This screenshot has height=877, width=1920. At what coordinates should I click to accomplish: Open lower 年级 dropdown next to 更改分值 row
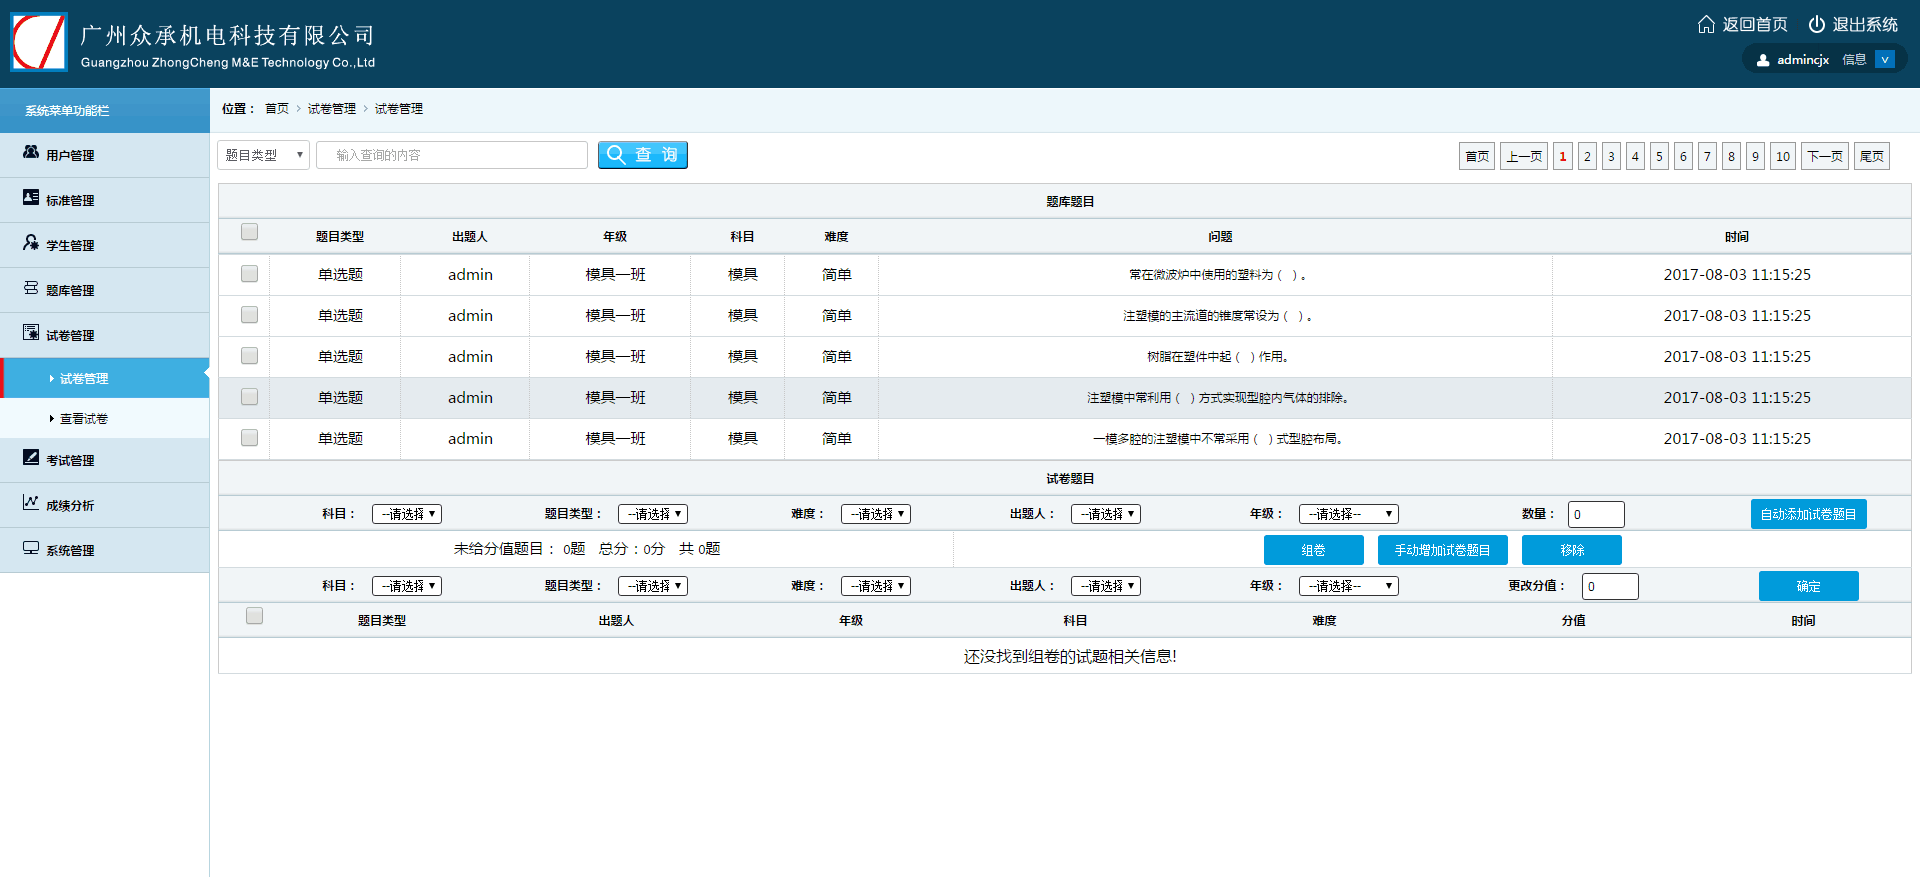(x=1349, y=586)
